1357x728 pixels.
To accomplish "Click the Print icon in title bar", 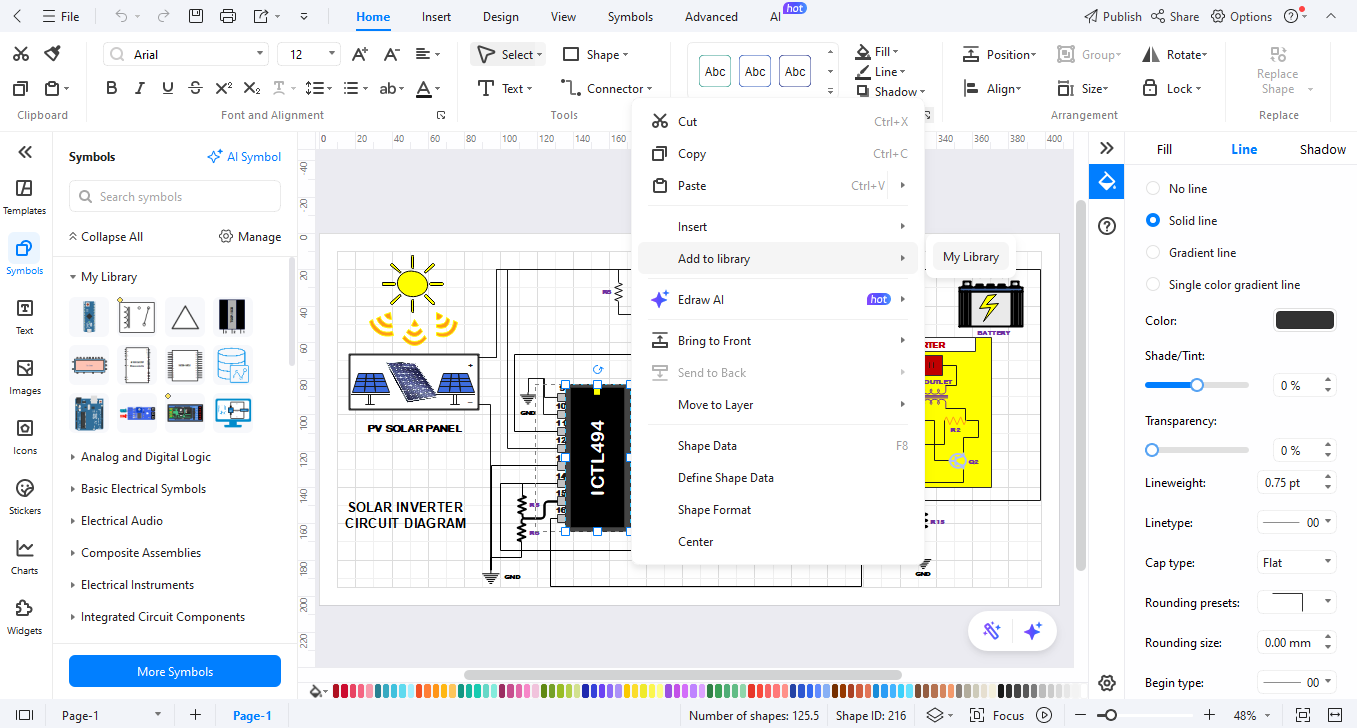I will [228, 16].
